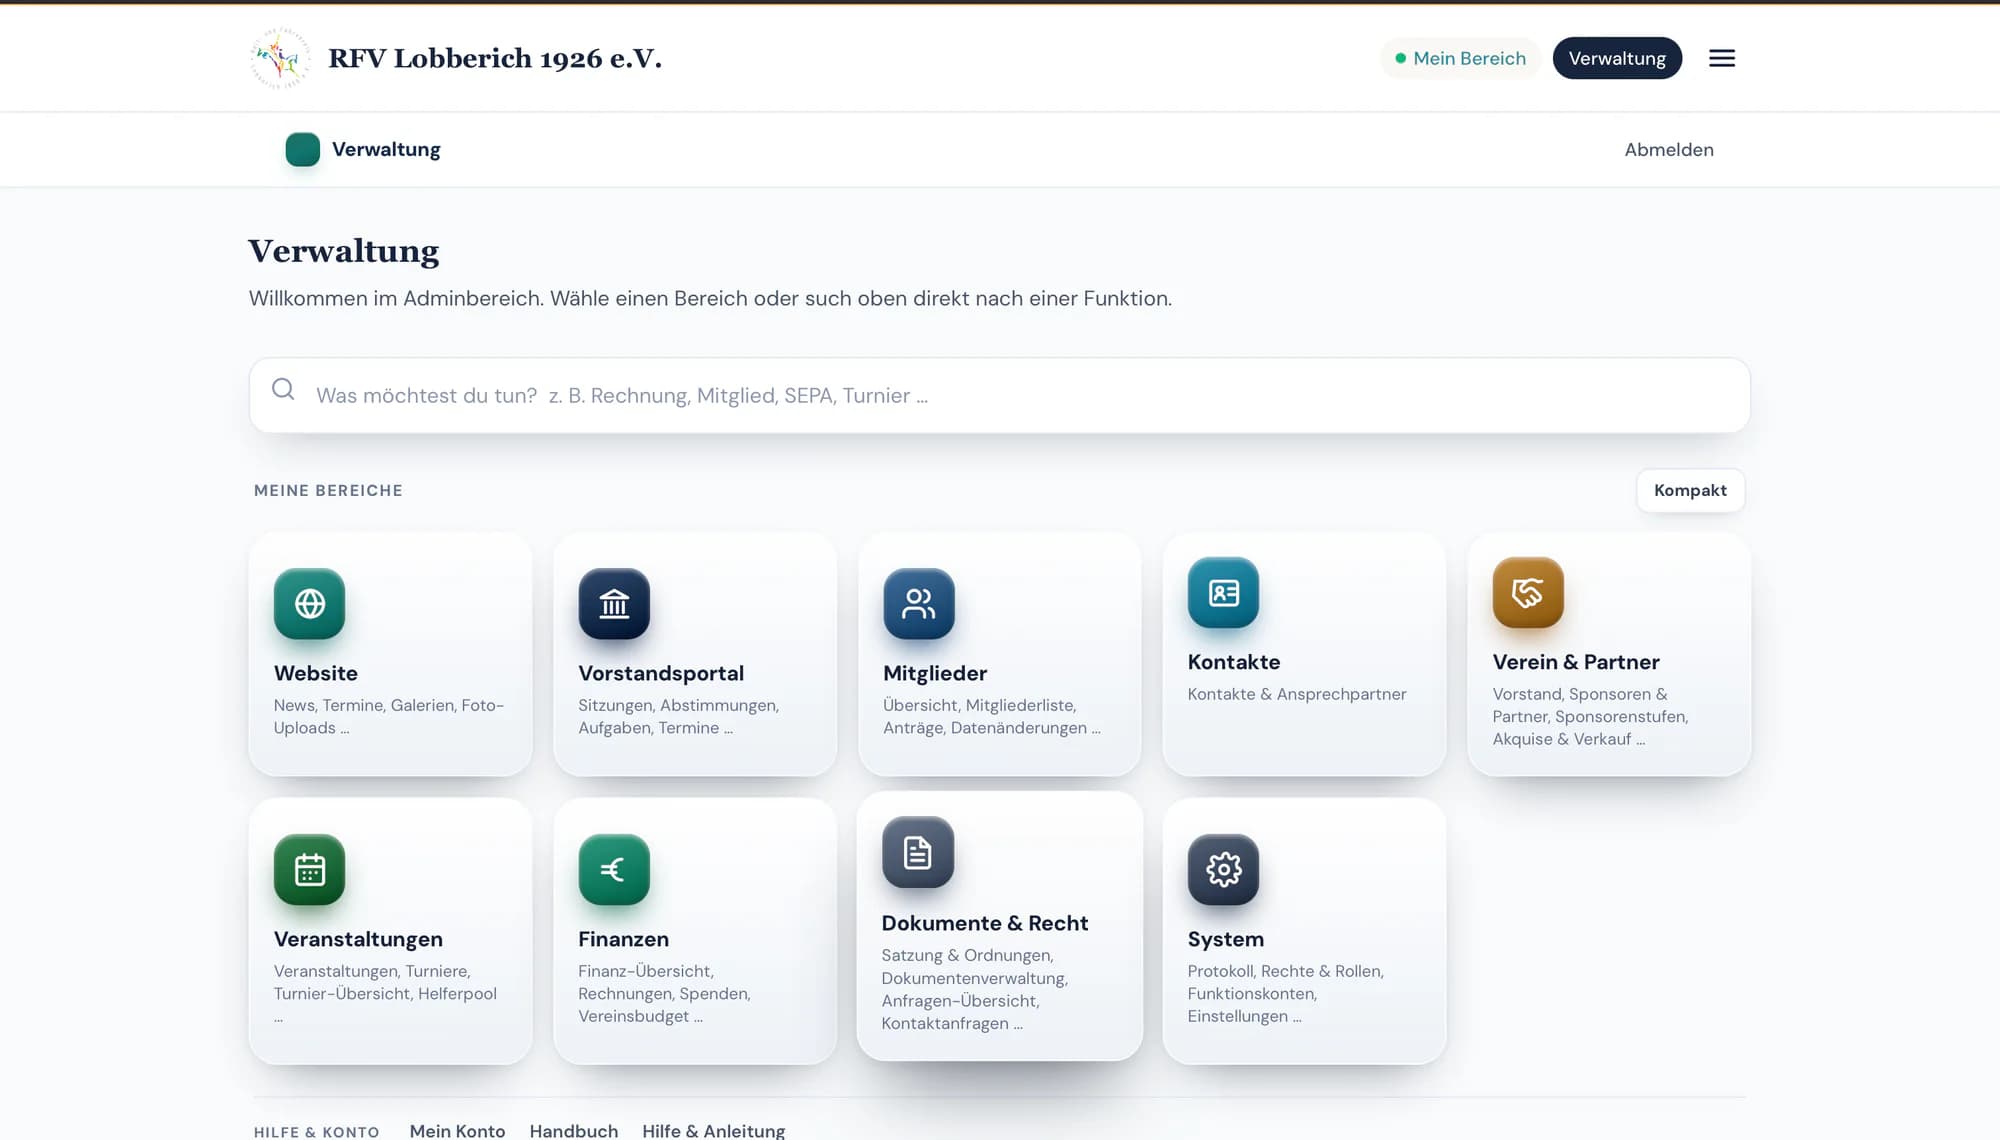Click Abmelden to log out
2000x1140 pixels.
pyautogui.click(x=1669, y=150)
